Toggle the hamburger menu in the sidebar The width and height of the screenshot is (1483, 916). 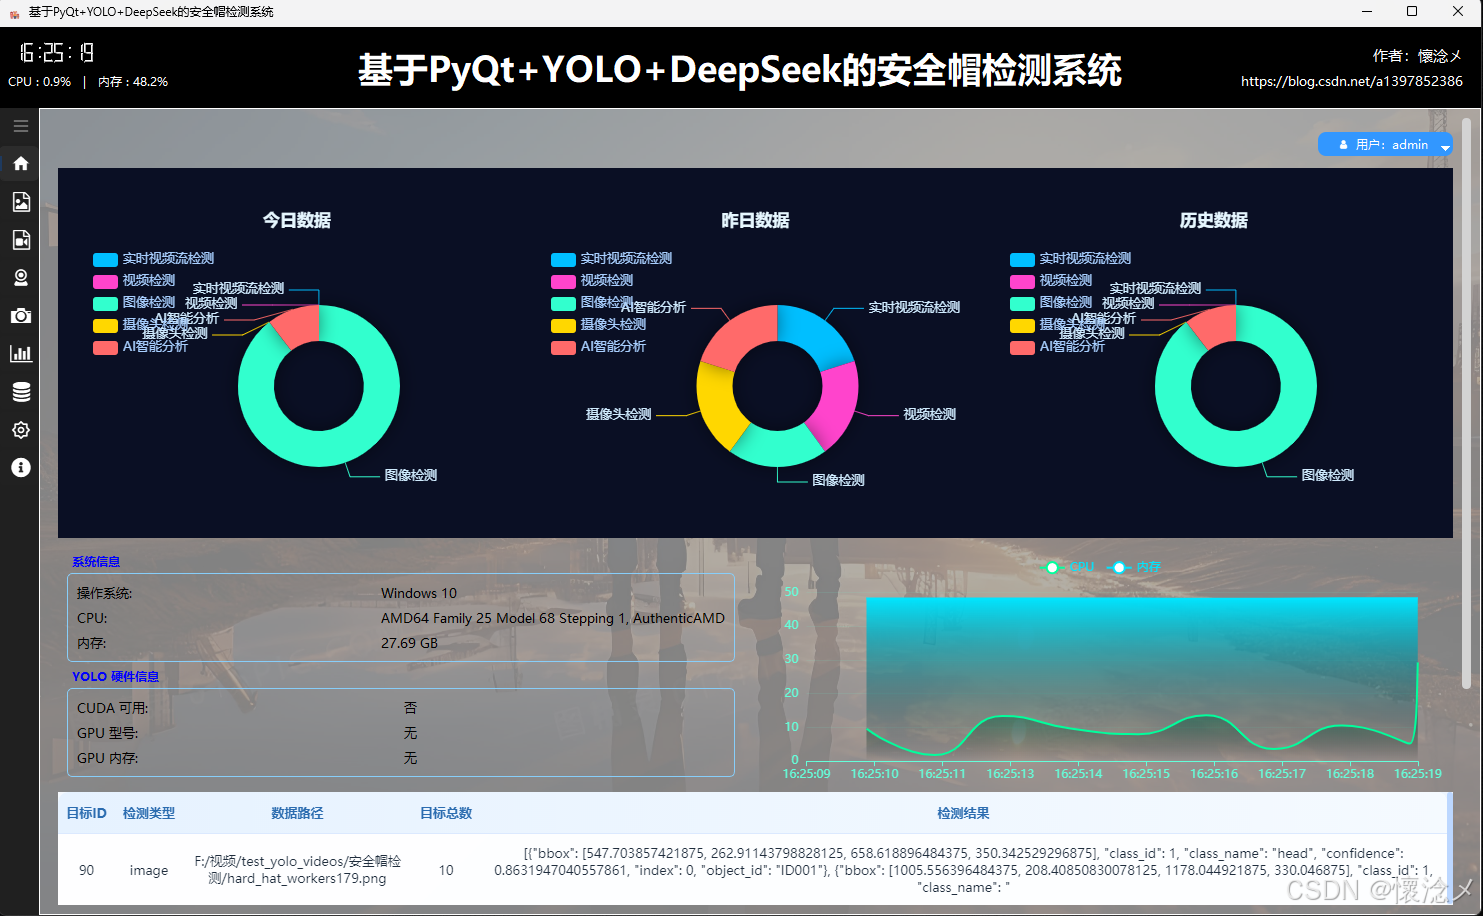tap(20, 126)
